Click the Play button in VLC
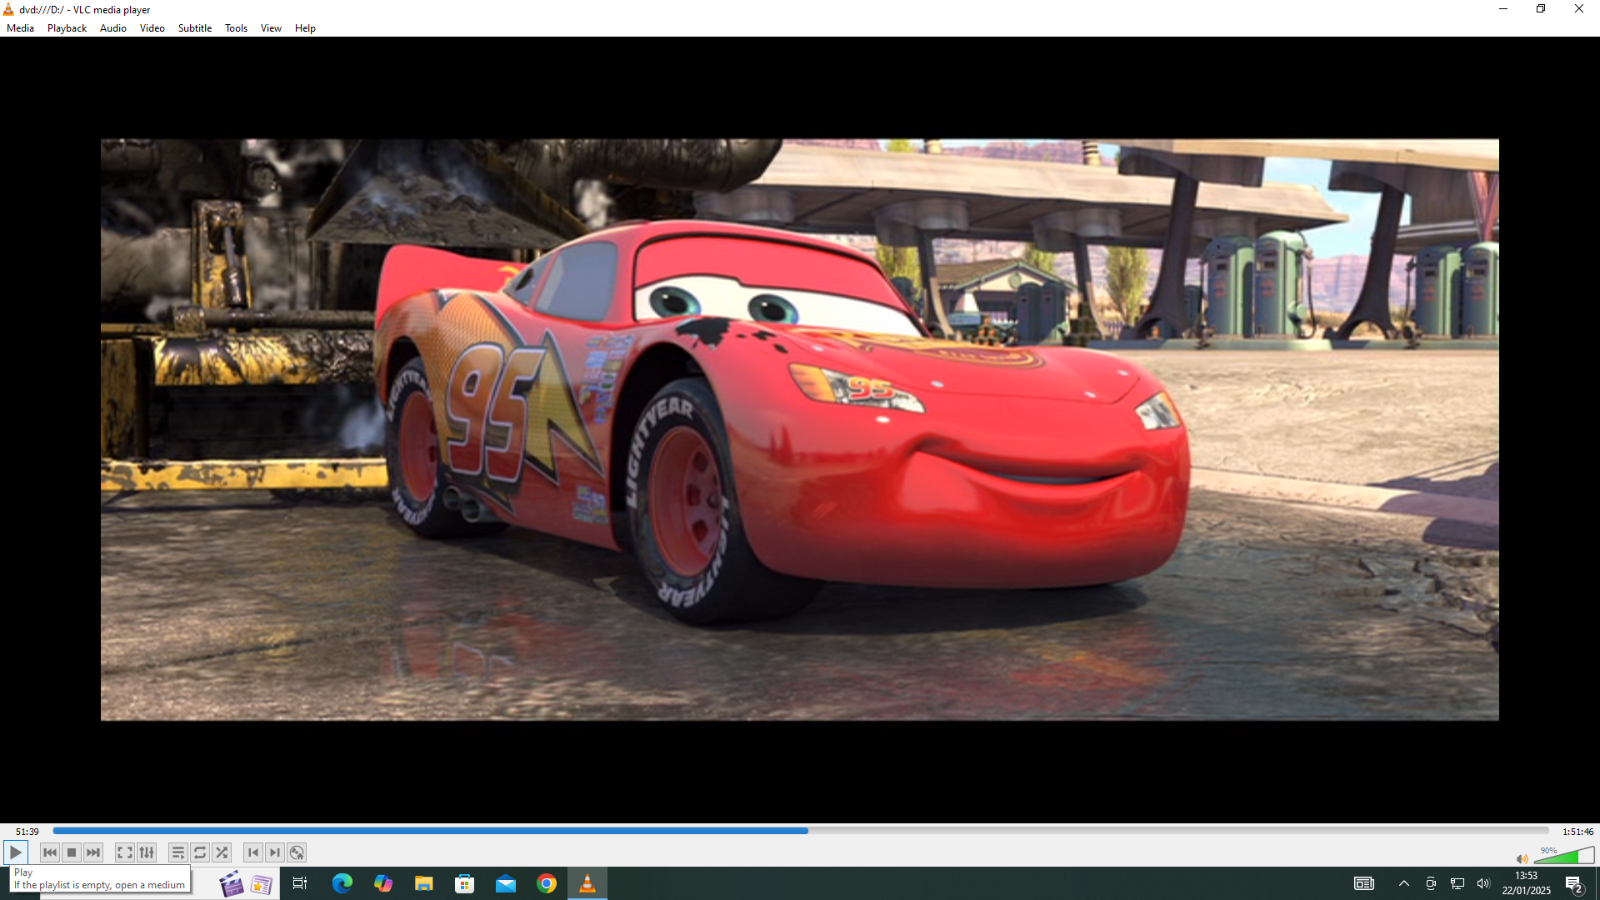Screen dimensions: 1600x900 (15, 853)
